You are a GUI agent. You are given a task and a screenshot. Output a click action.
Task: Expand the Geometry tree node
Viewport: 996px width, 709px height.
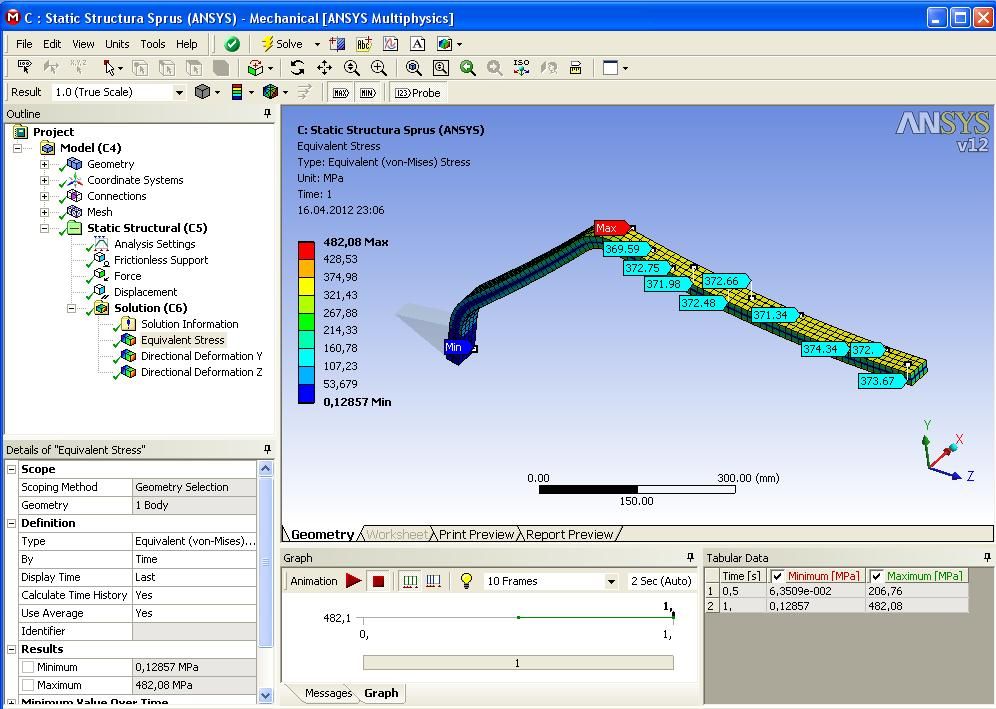tap(44, 164)
